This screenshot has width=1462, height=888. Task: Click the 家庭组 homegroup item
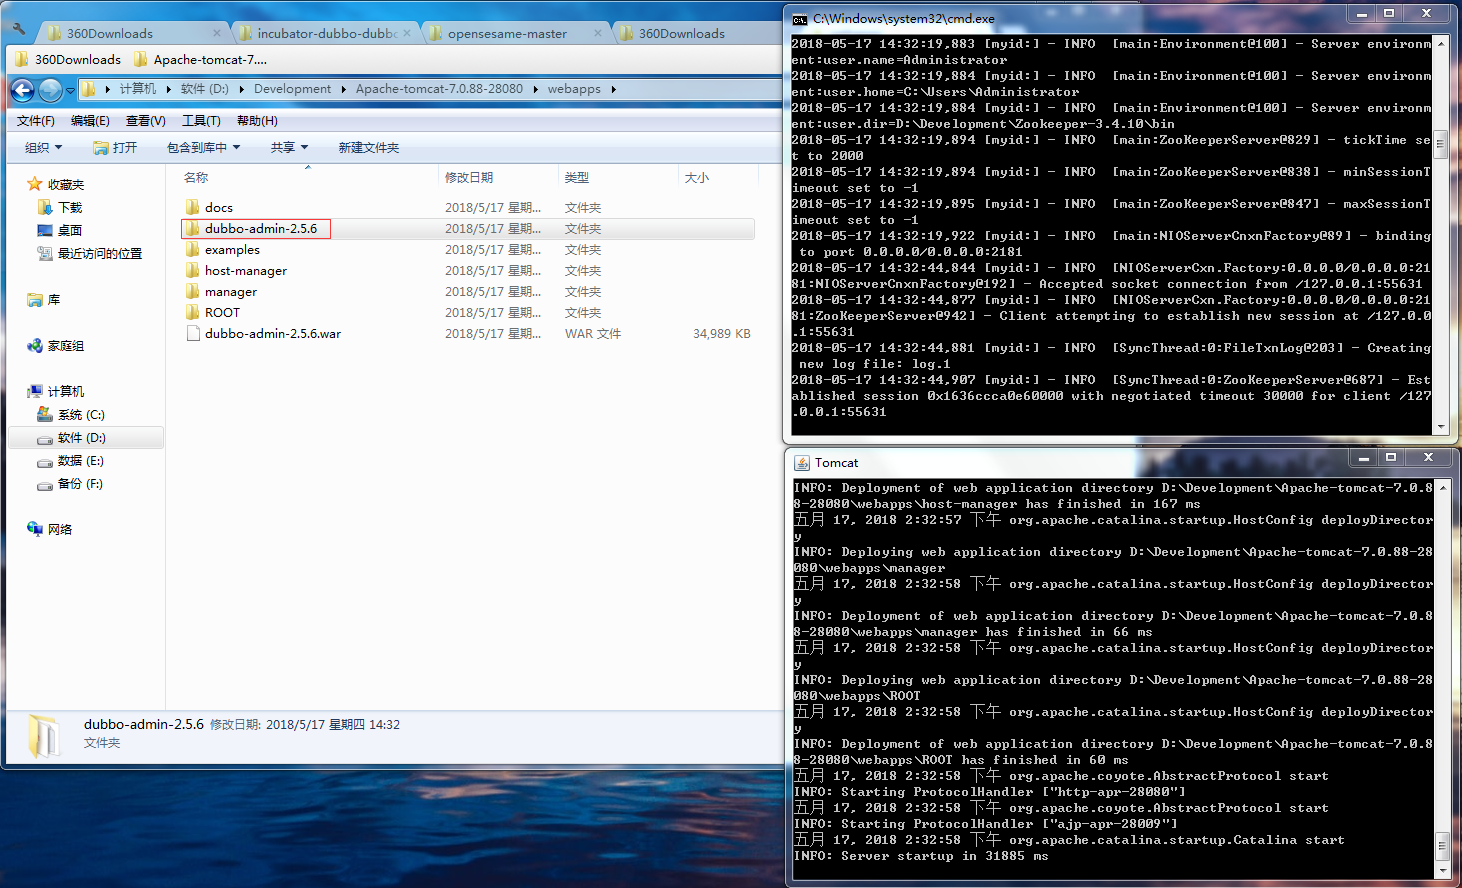pos(66,346)
